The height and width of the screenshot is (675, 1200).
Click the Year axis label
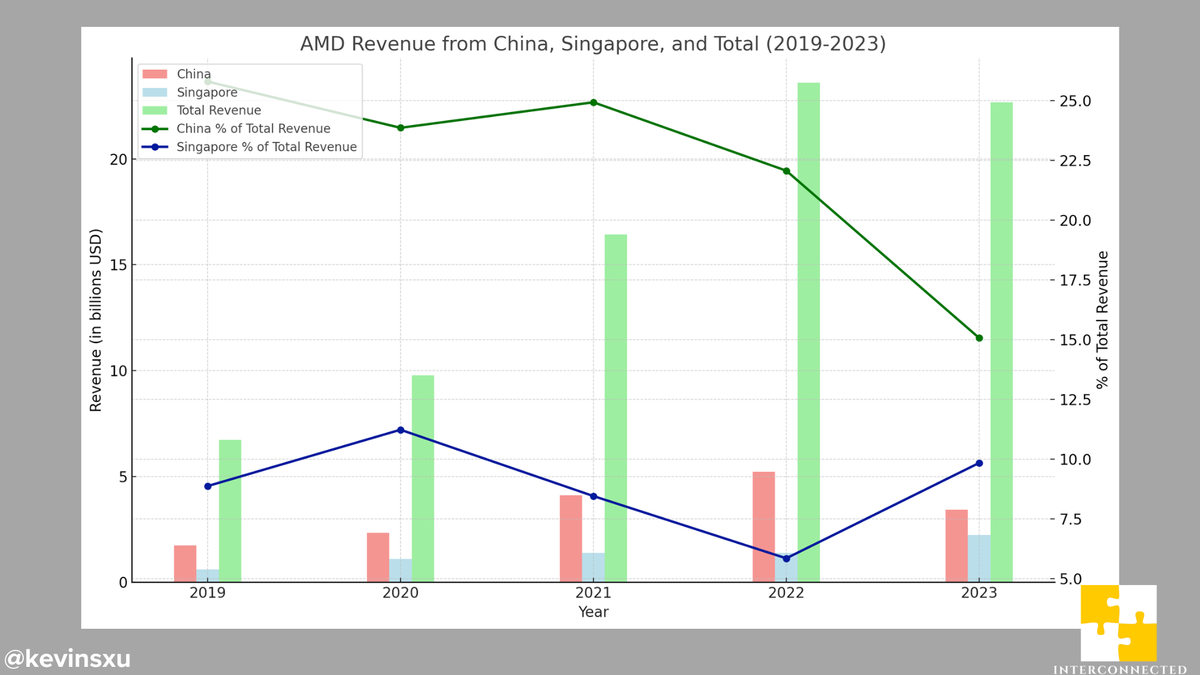coord(593,612)
